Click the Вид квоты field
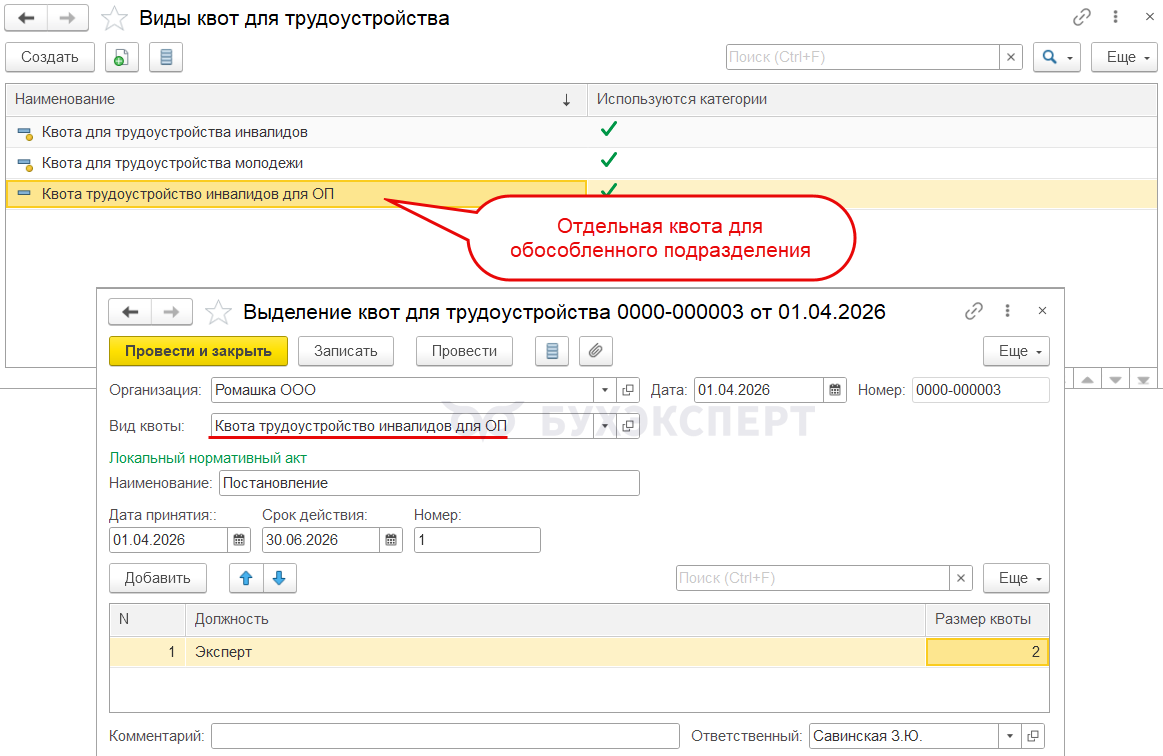The width and height of the screenshot is (1163, 756). 402,426
